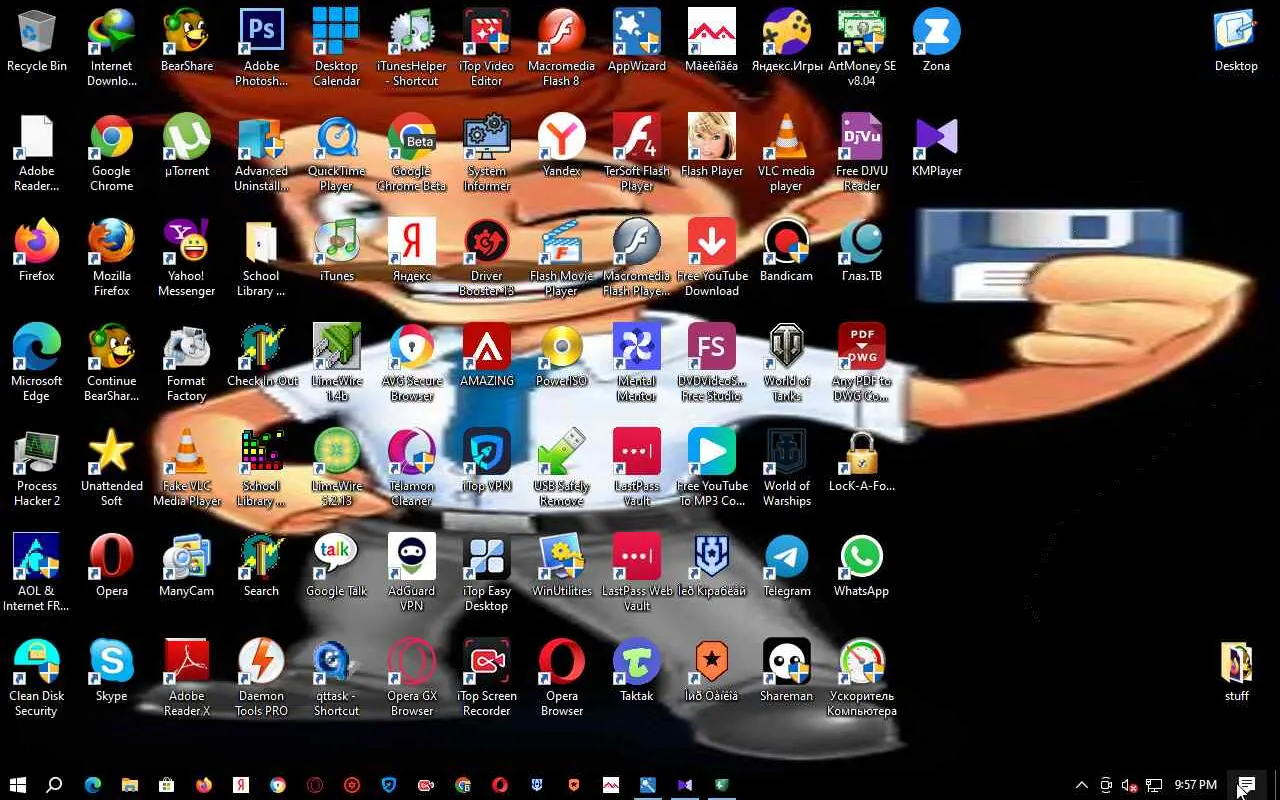Open Driver Booster 13 shortcut
The image size is (1280, 800).
[487, 258]
